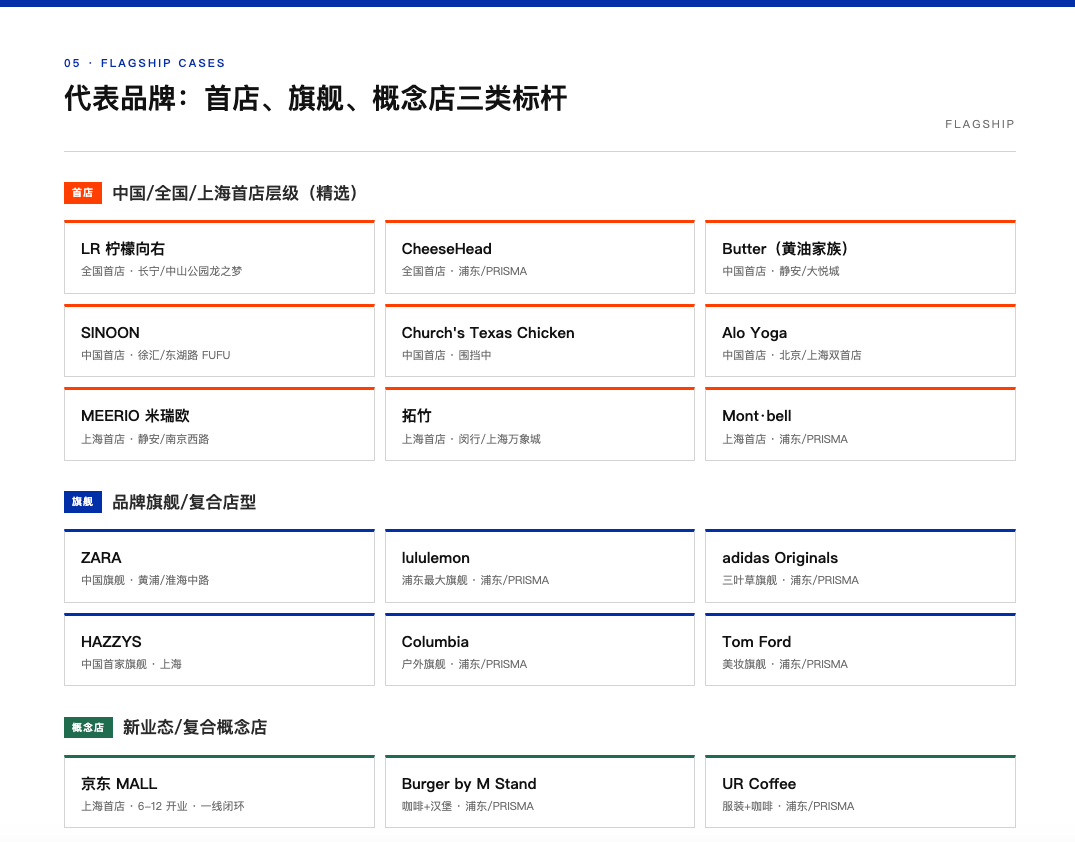Viewport: 1075px width, 842px height.
Task: Click the MEERIO 米瑞欧 card
Action: point(219,424)
